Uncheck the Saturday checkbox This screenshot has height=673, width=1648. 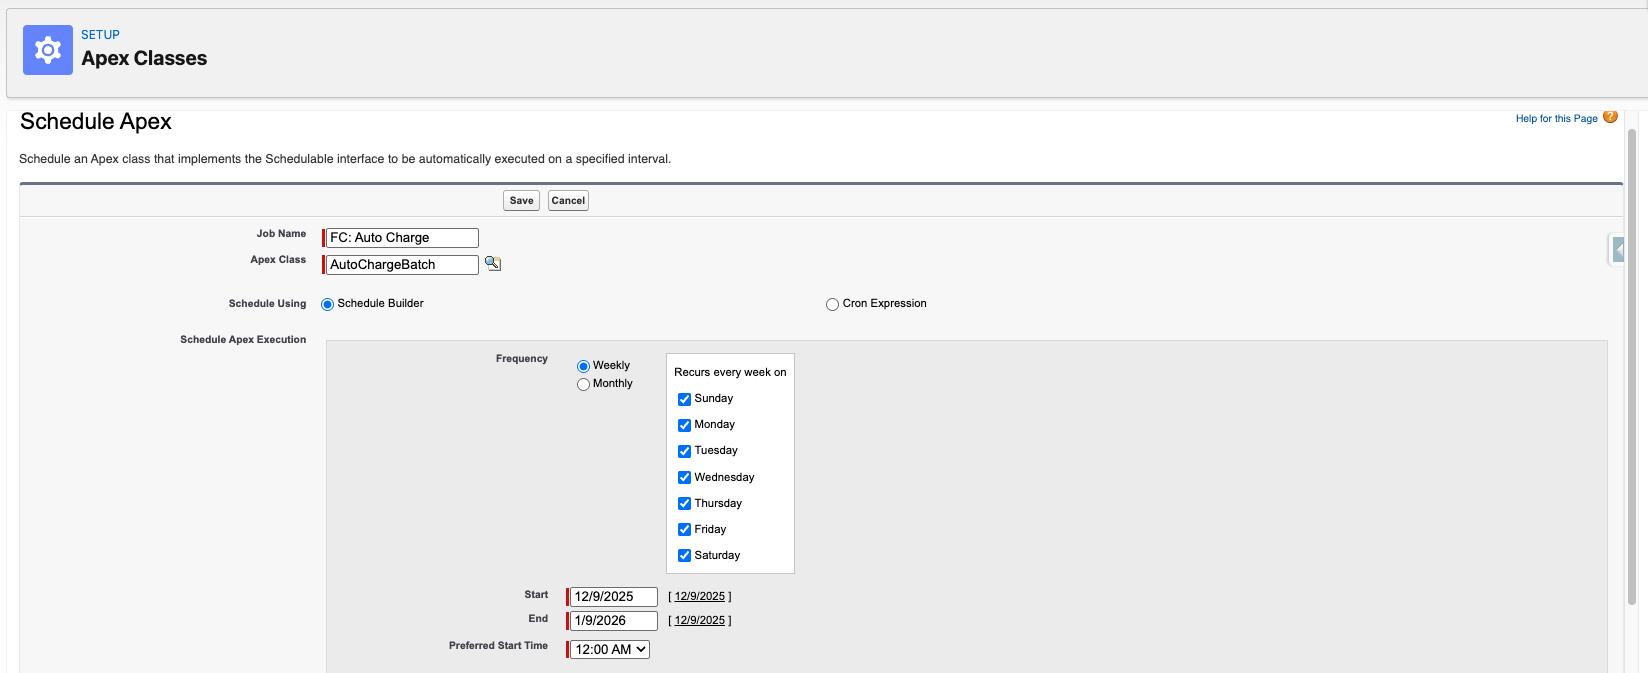point(685,556)
